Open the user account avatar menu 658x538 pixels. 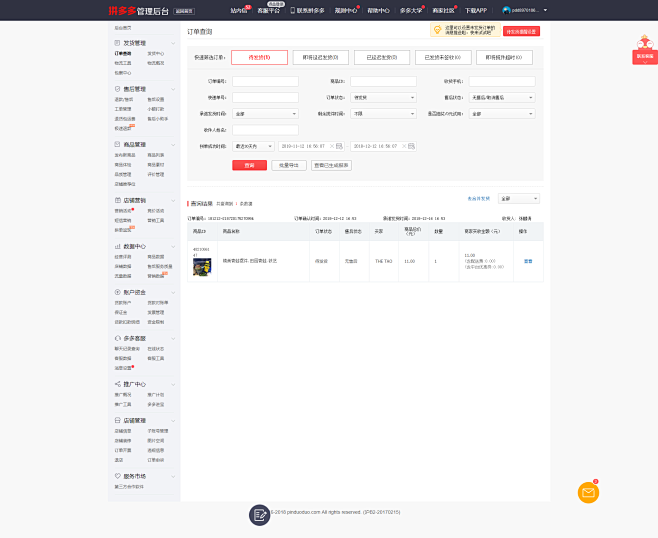(507, 10)
